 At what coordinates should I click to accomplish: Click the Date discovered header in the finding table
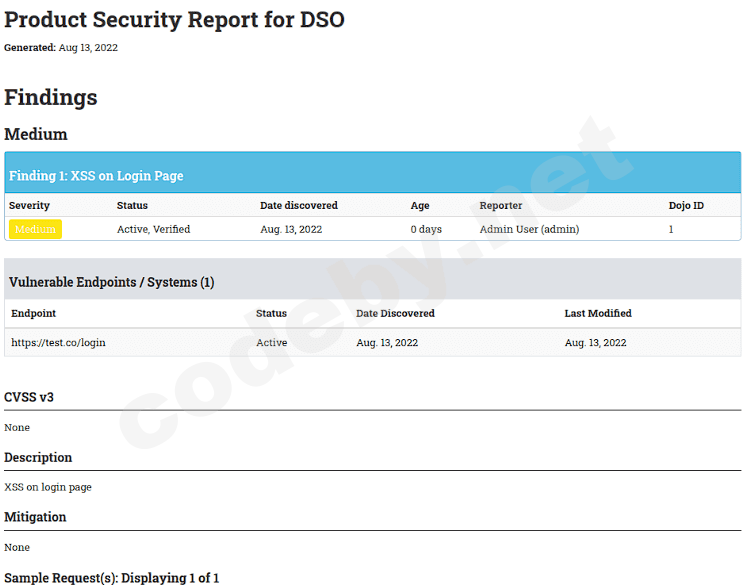[299, 205]
